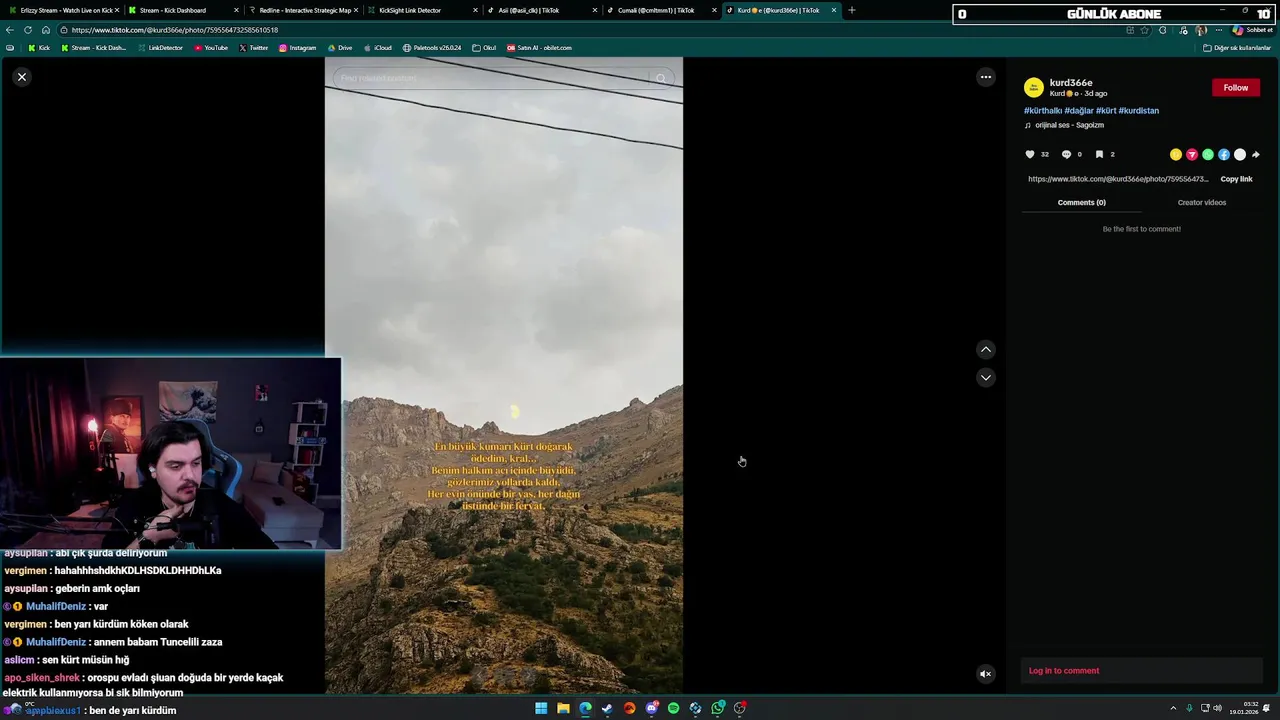
Task: Click the yellow share icon
Action: coord(1176,155)
